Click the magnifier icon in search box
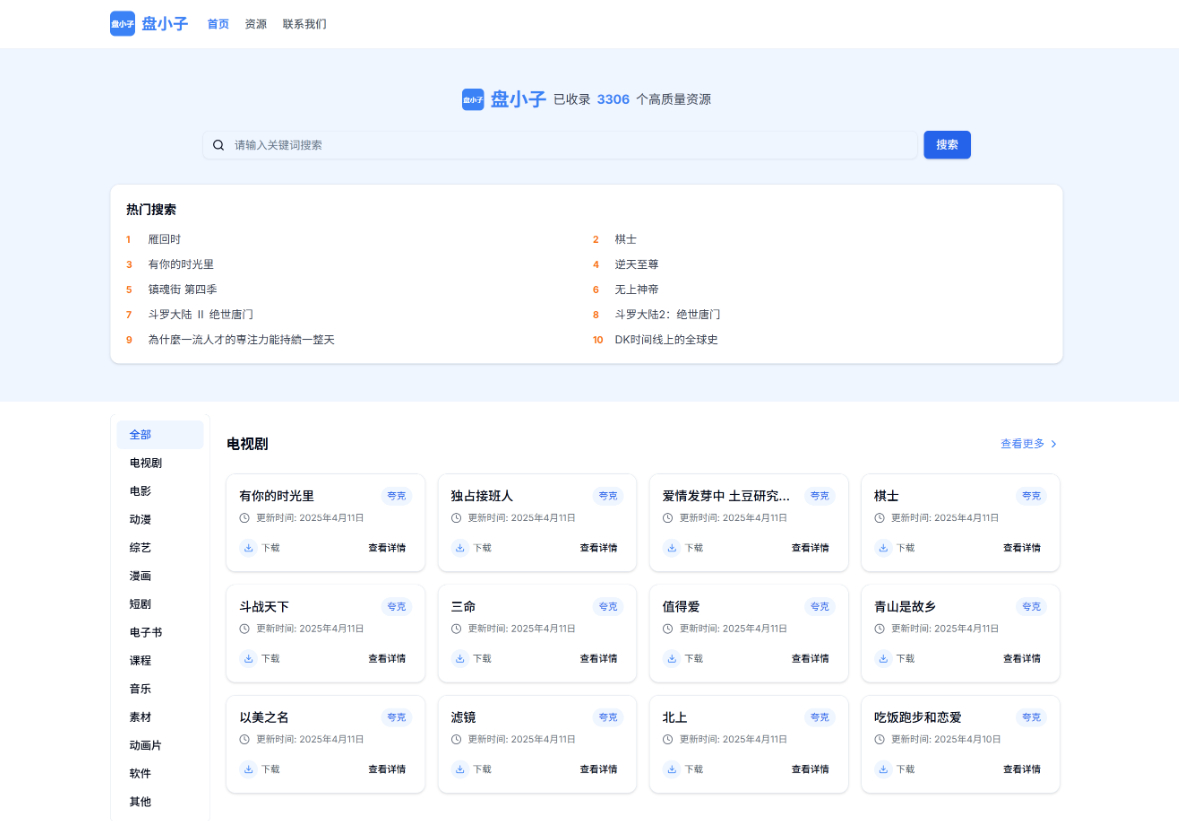1179x821 pixels. pos(218,144)
